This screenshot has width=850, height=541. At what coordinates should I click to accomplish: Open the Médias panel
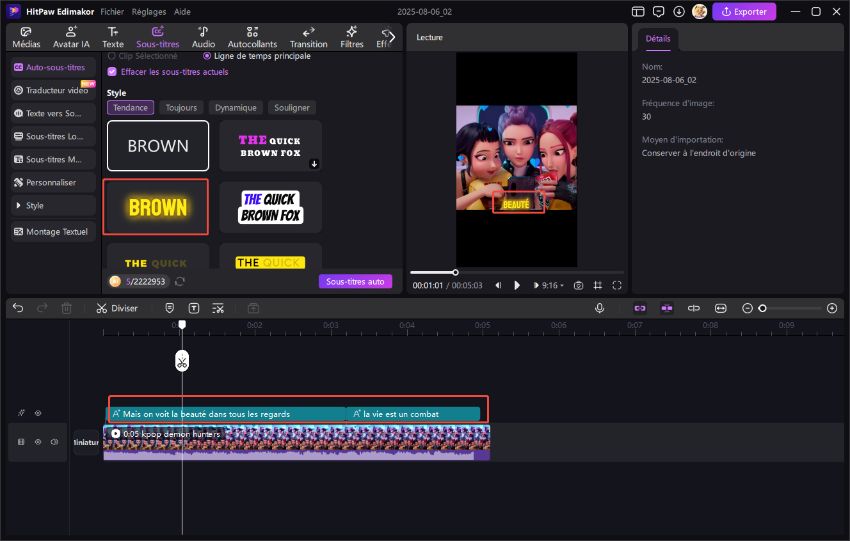tap(26, 37)
